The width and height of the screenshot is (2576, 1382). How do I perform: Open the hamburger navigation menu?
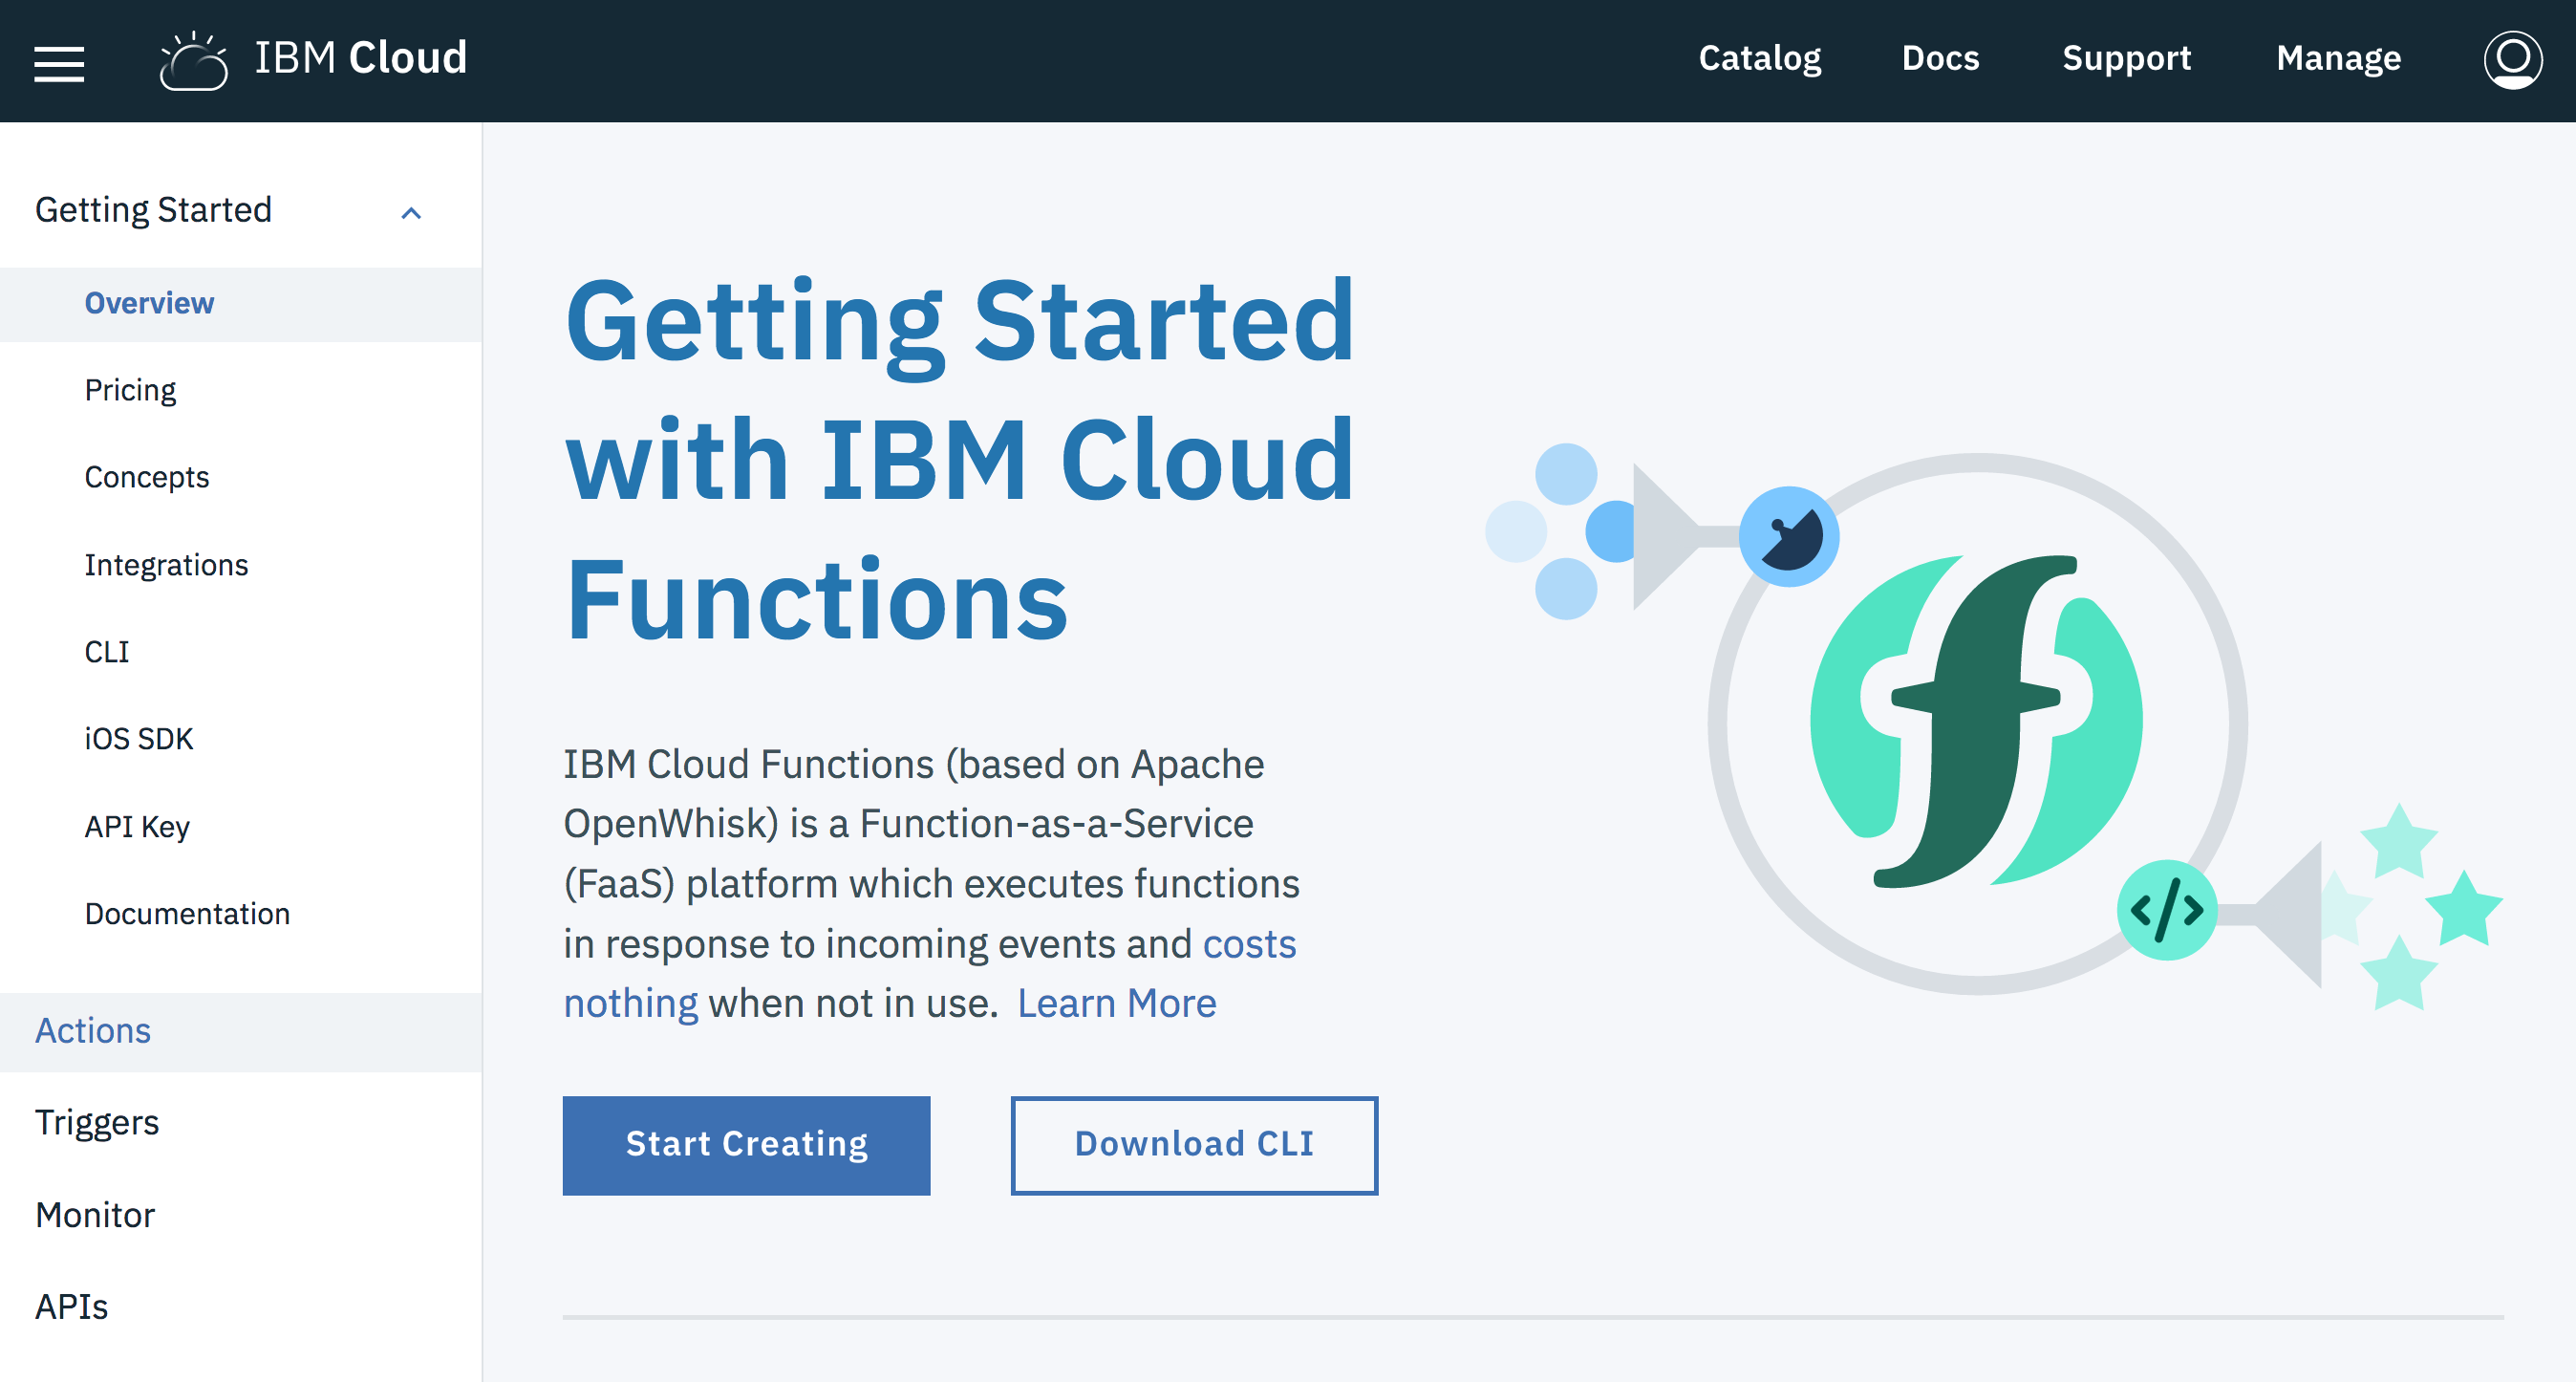(x=59, y=62)
